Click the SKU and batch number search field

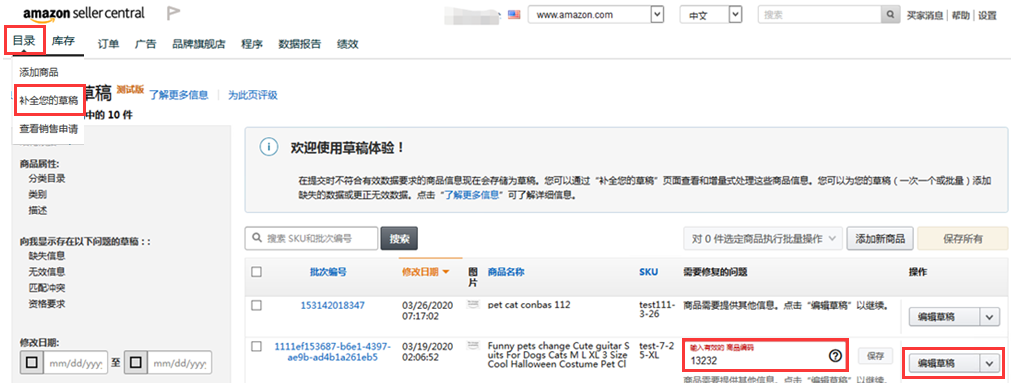[x=311, y=238]
